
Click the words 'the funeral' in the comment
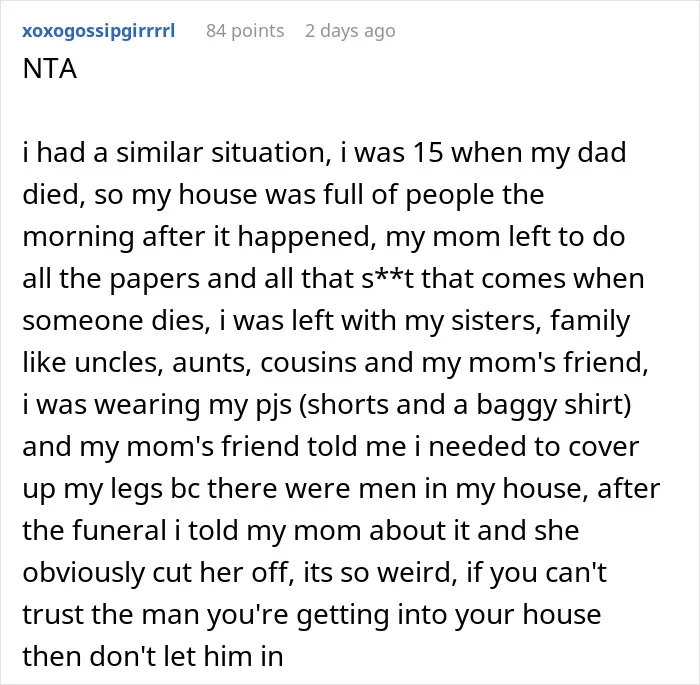pos(95,530)
